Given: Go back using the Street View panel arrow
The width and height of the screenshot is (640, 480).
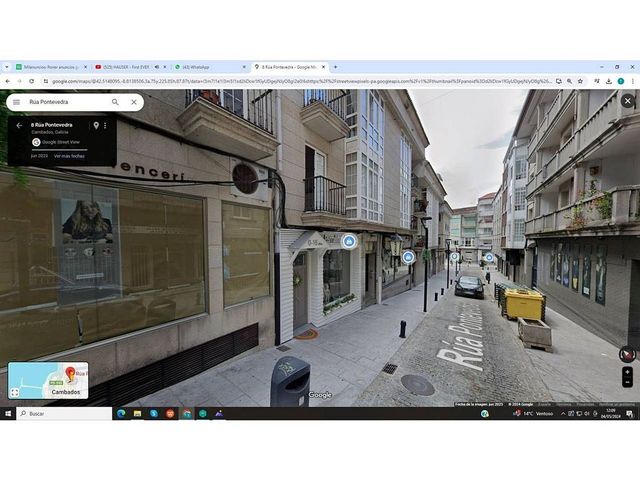Looking at the screenshot, I should [18, 126].
